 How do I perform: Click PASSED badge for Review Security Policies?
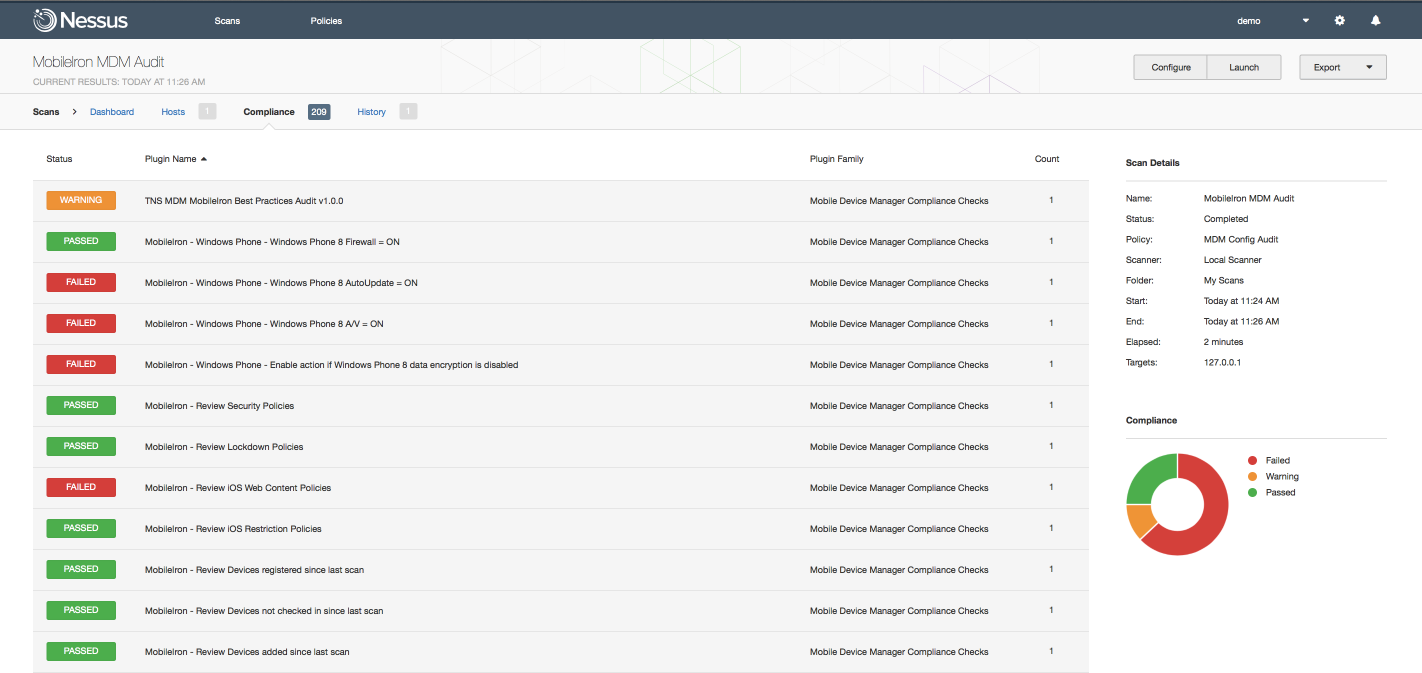point(81,405)
